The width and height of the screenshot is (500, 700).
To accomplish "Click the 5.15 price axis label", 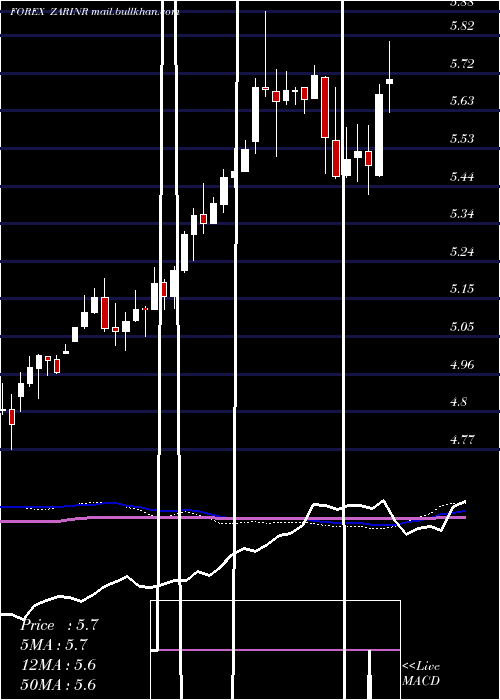I will click(462, 289).
